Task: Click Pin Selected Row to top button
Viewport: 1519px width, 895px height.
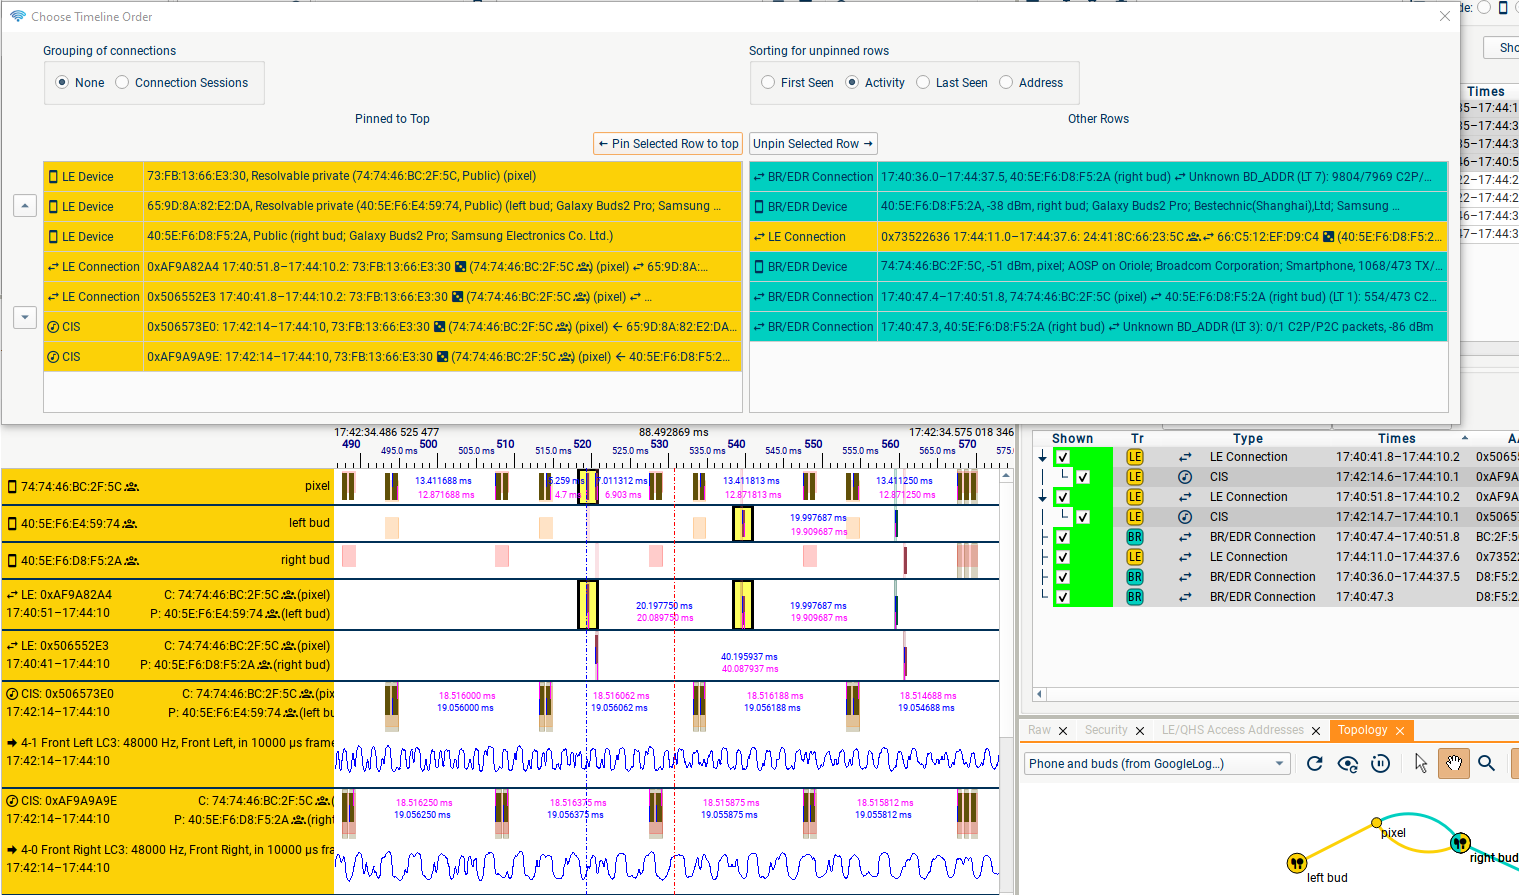Action: pos(668,144)
